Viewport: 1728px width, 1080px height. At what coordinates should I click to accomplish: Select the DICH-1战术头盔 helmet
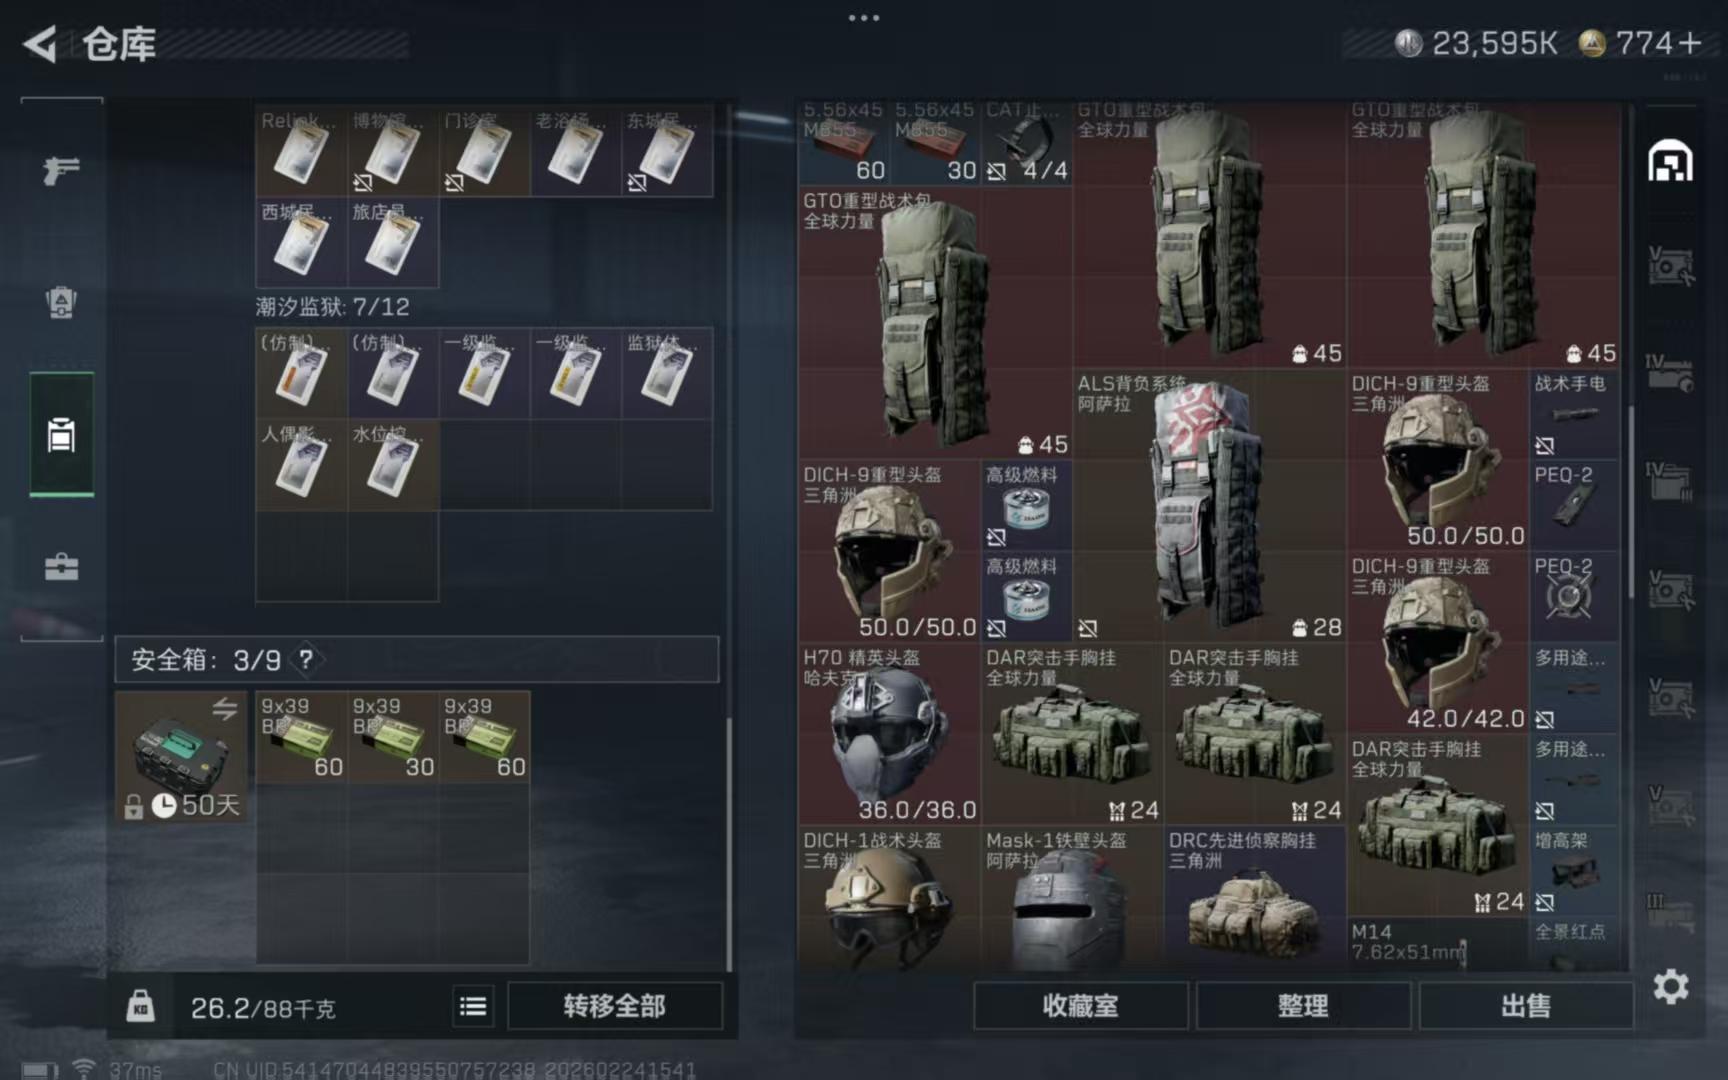click(x=889, y=898)
